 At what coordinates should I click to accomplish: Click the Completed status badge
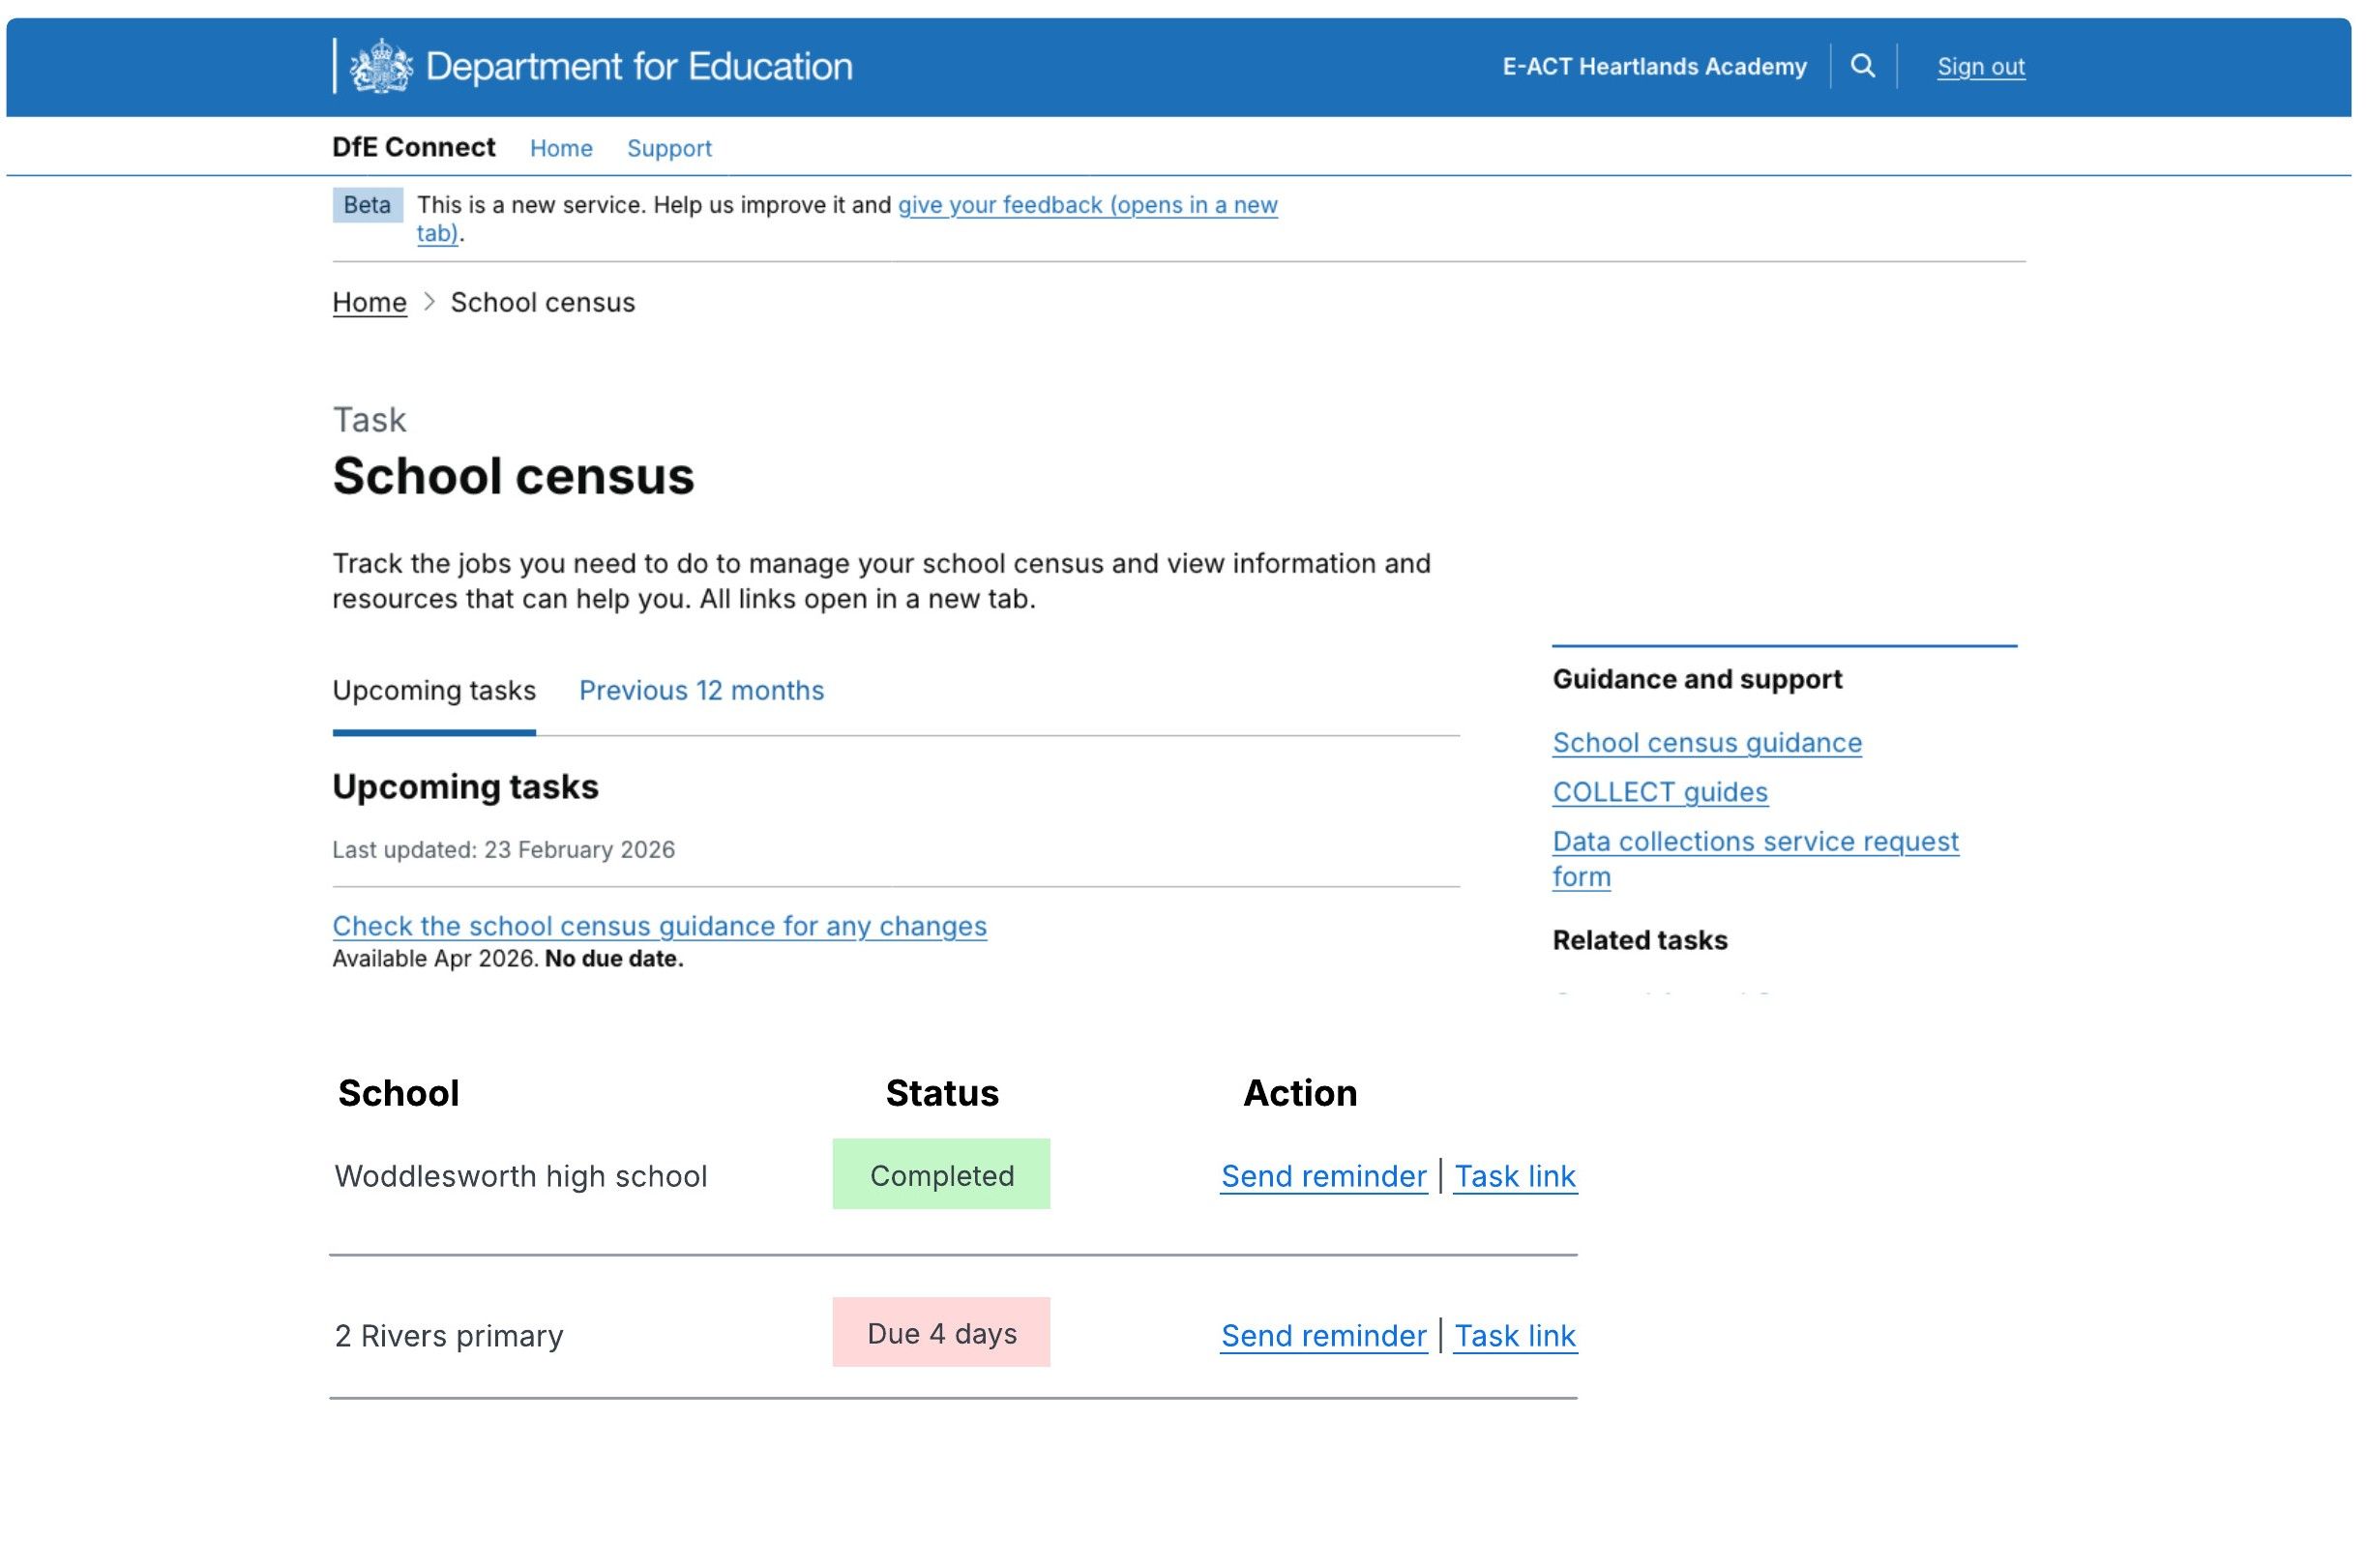[x=941, y=1176]
